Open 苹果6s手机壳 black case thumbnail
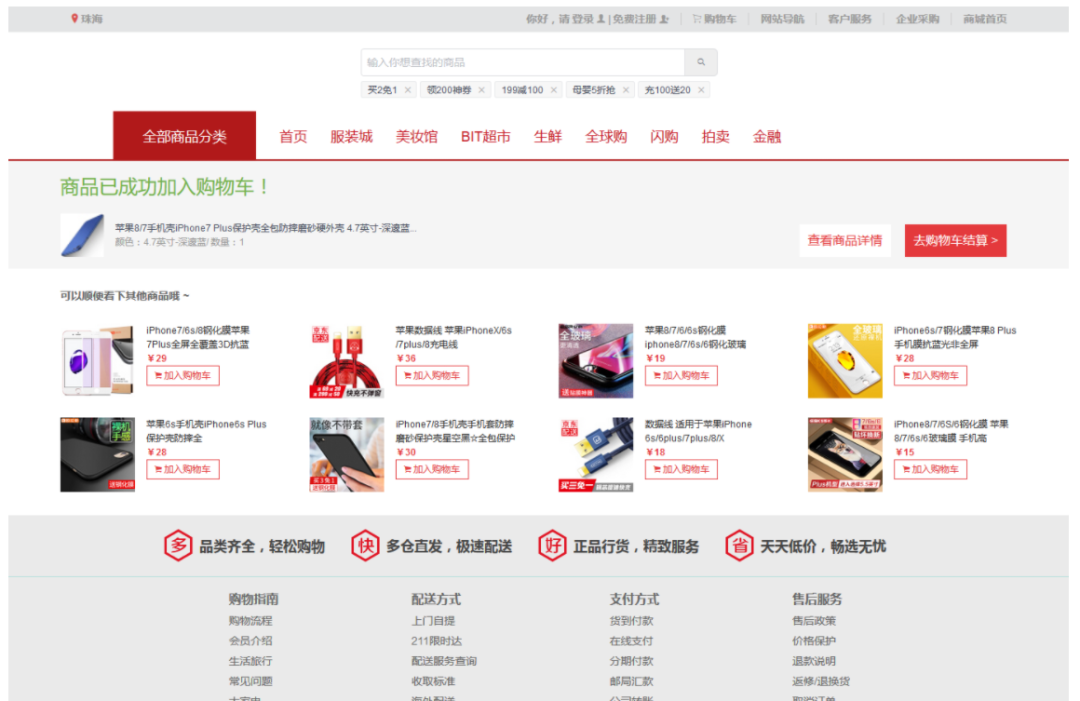Screen dimensions: 1080x701 pos(97,454)
